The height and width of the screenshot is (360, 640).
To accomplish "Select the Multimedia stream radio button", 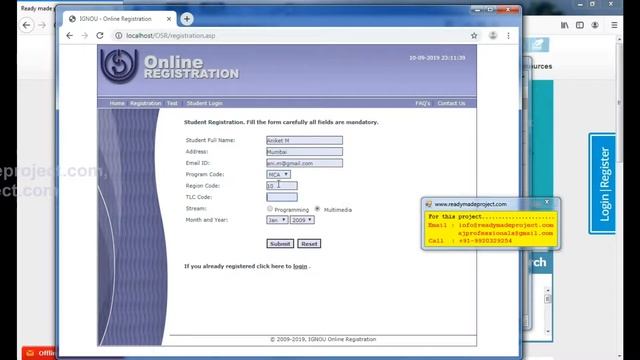I will click(317, 209).
